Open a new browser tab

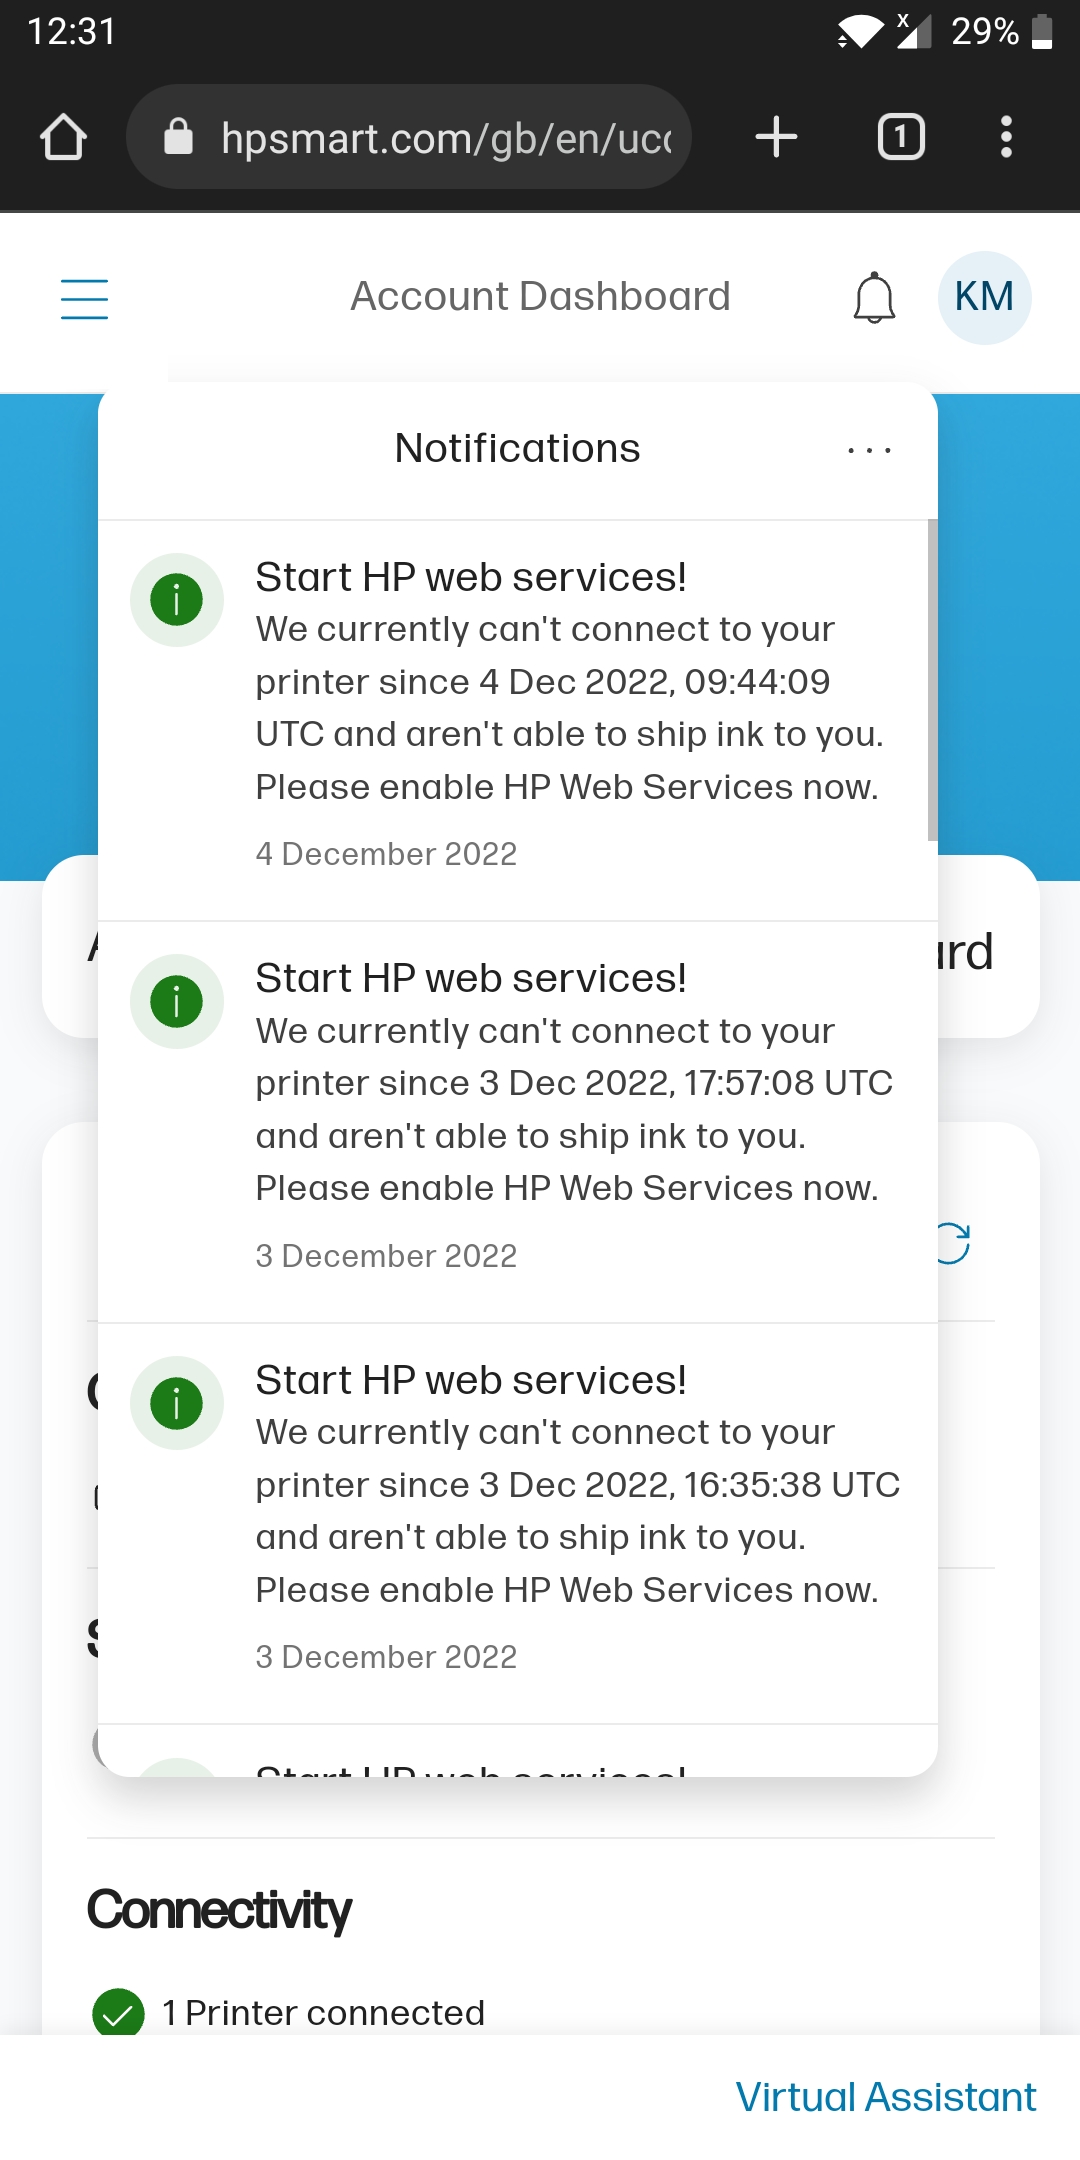point(776,137)
